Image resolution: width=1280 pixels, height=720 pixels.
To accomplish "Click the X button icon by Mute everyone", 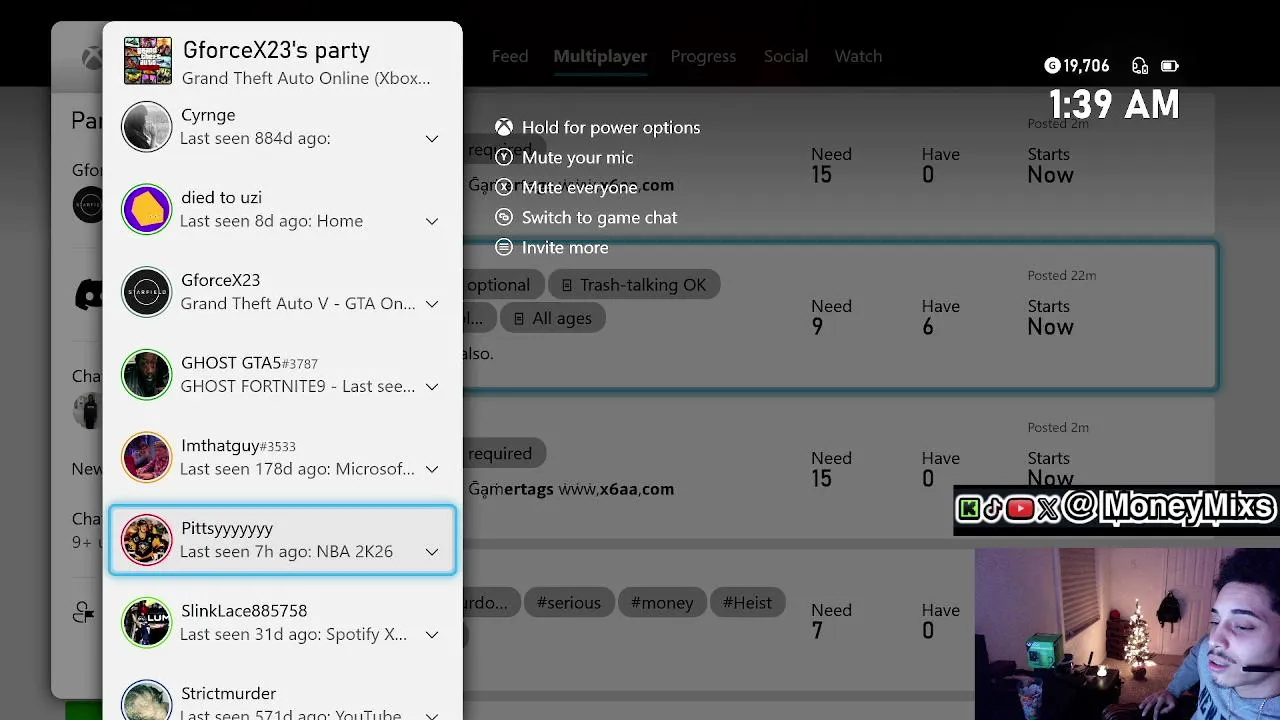I will tap(504, 187).
